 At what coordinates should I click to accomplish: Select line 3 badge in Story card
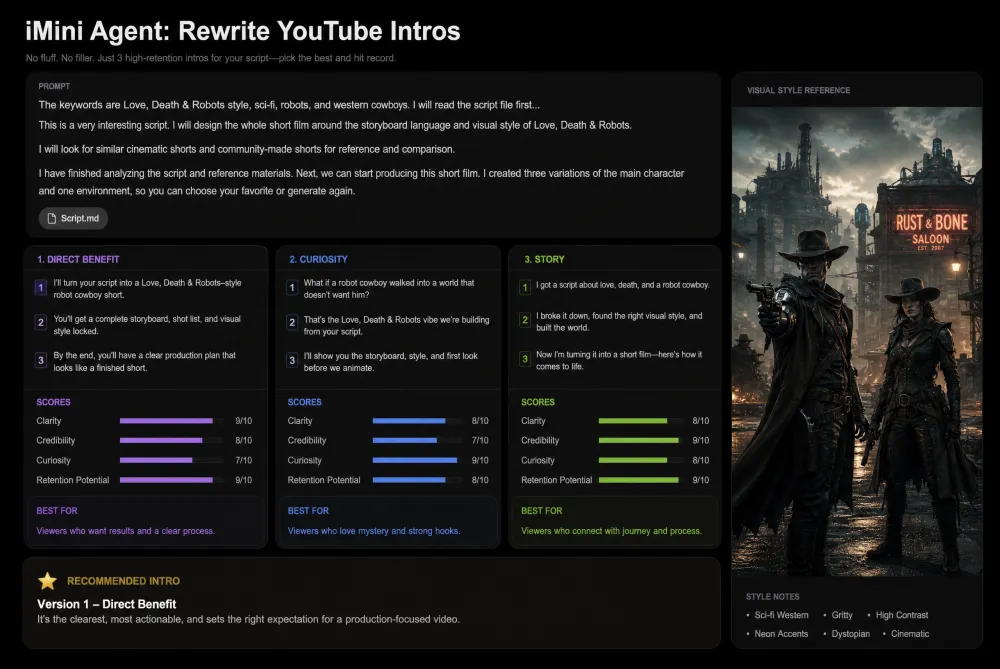point(525,359)
